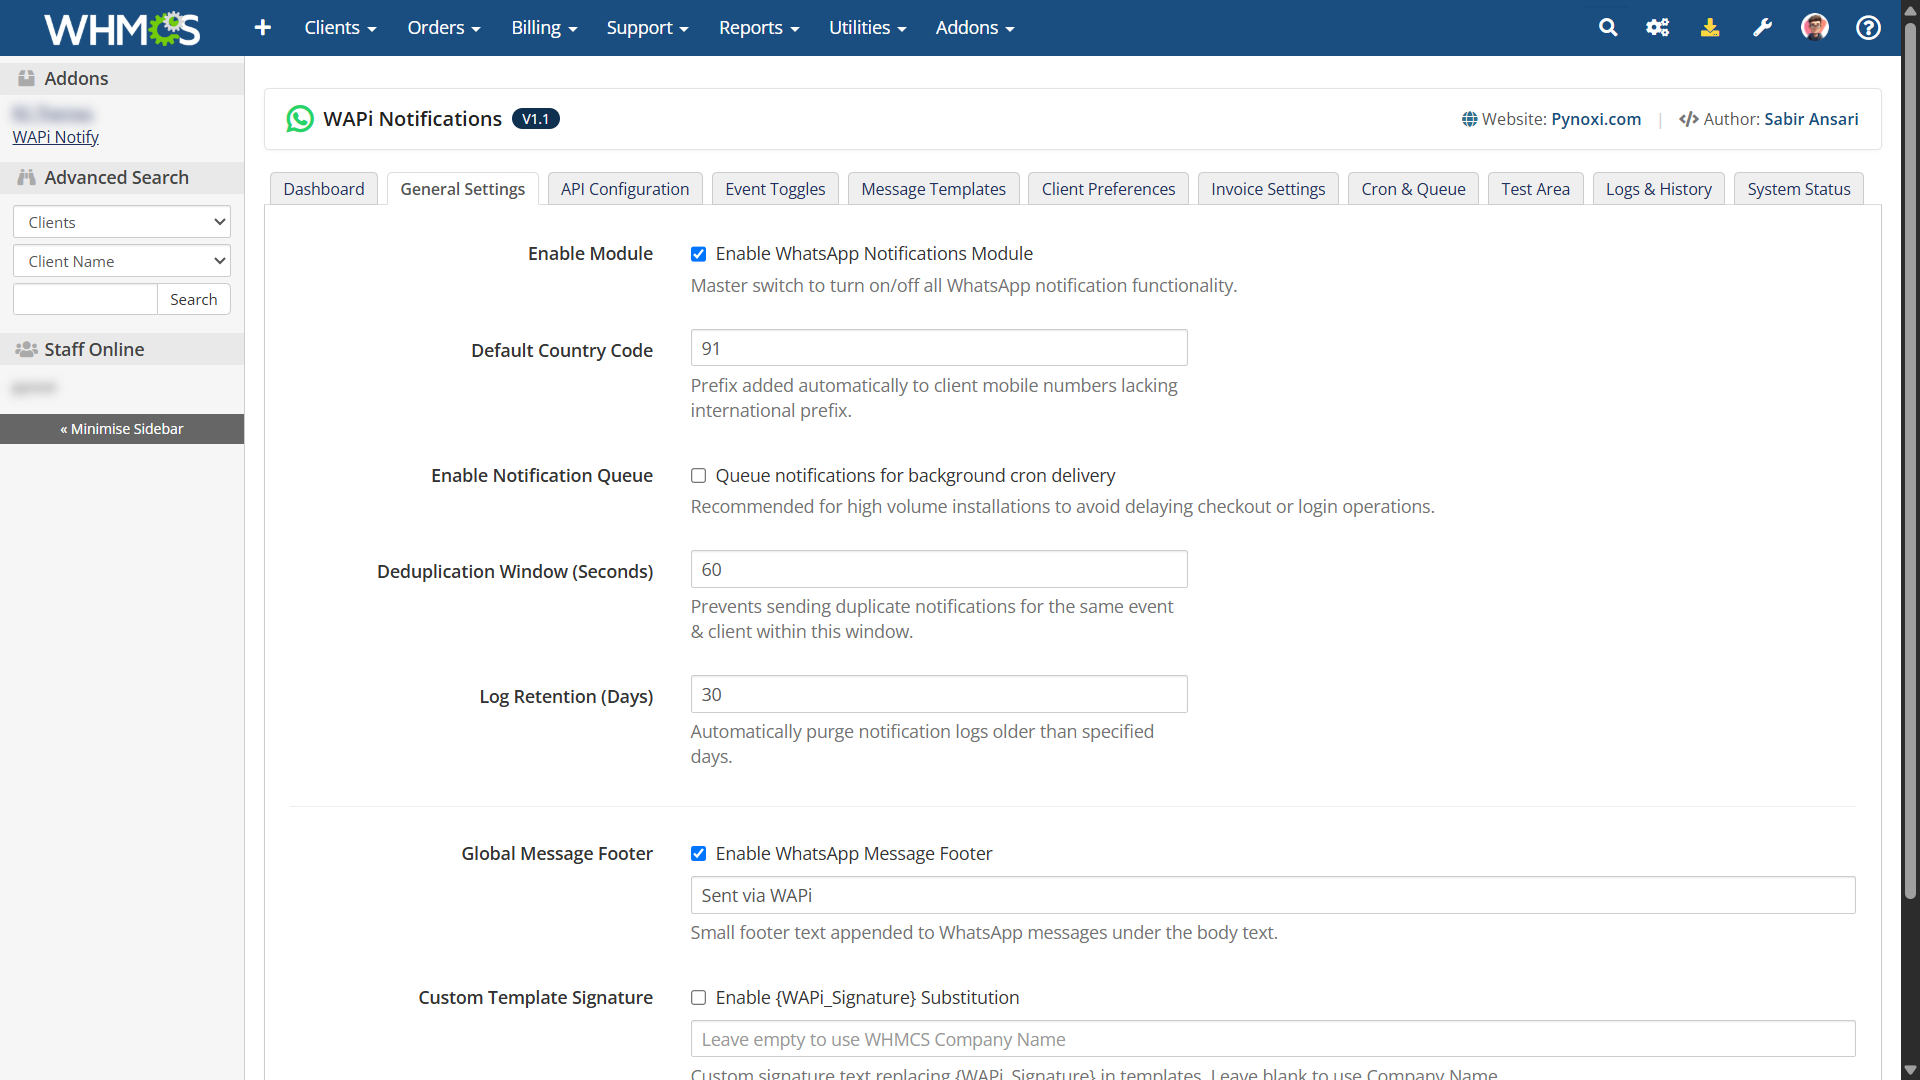
Task: Click the Staff Online users icon
Action: coord(26,349)
